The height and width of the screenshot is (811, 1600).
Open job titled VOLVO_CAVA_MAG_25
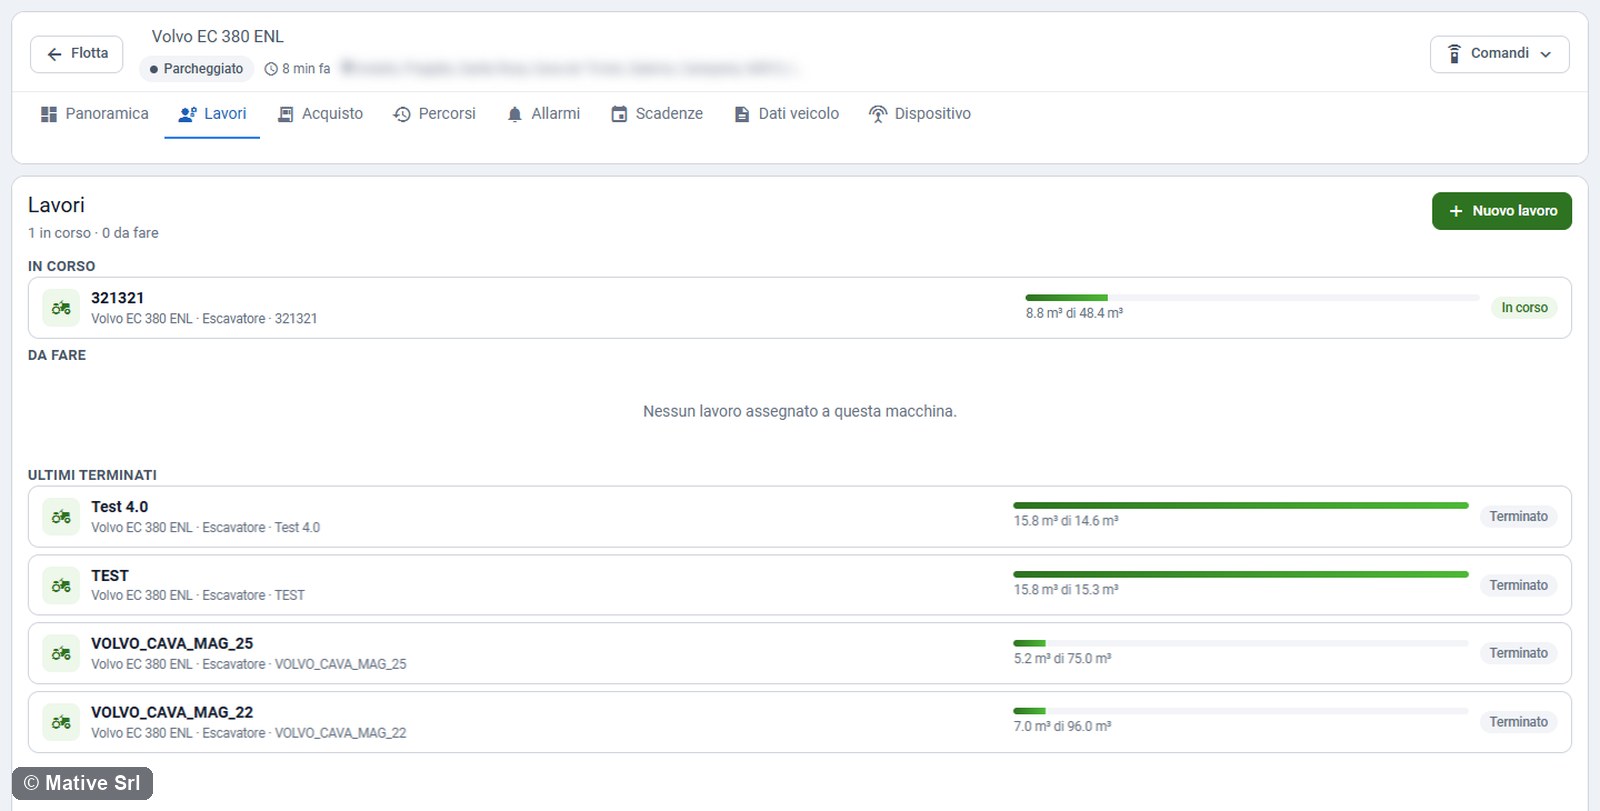click(172, 644)
